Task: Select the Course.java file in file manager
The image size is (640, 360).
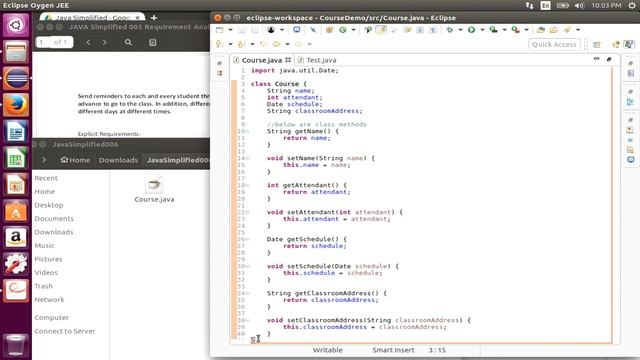Action: click(x=154, y=190)
